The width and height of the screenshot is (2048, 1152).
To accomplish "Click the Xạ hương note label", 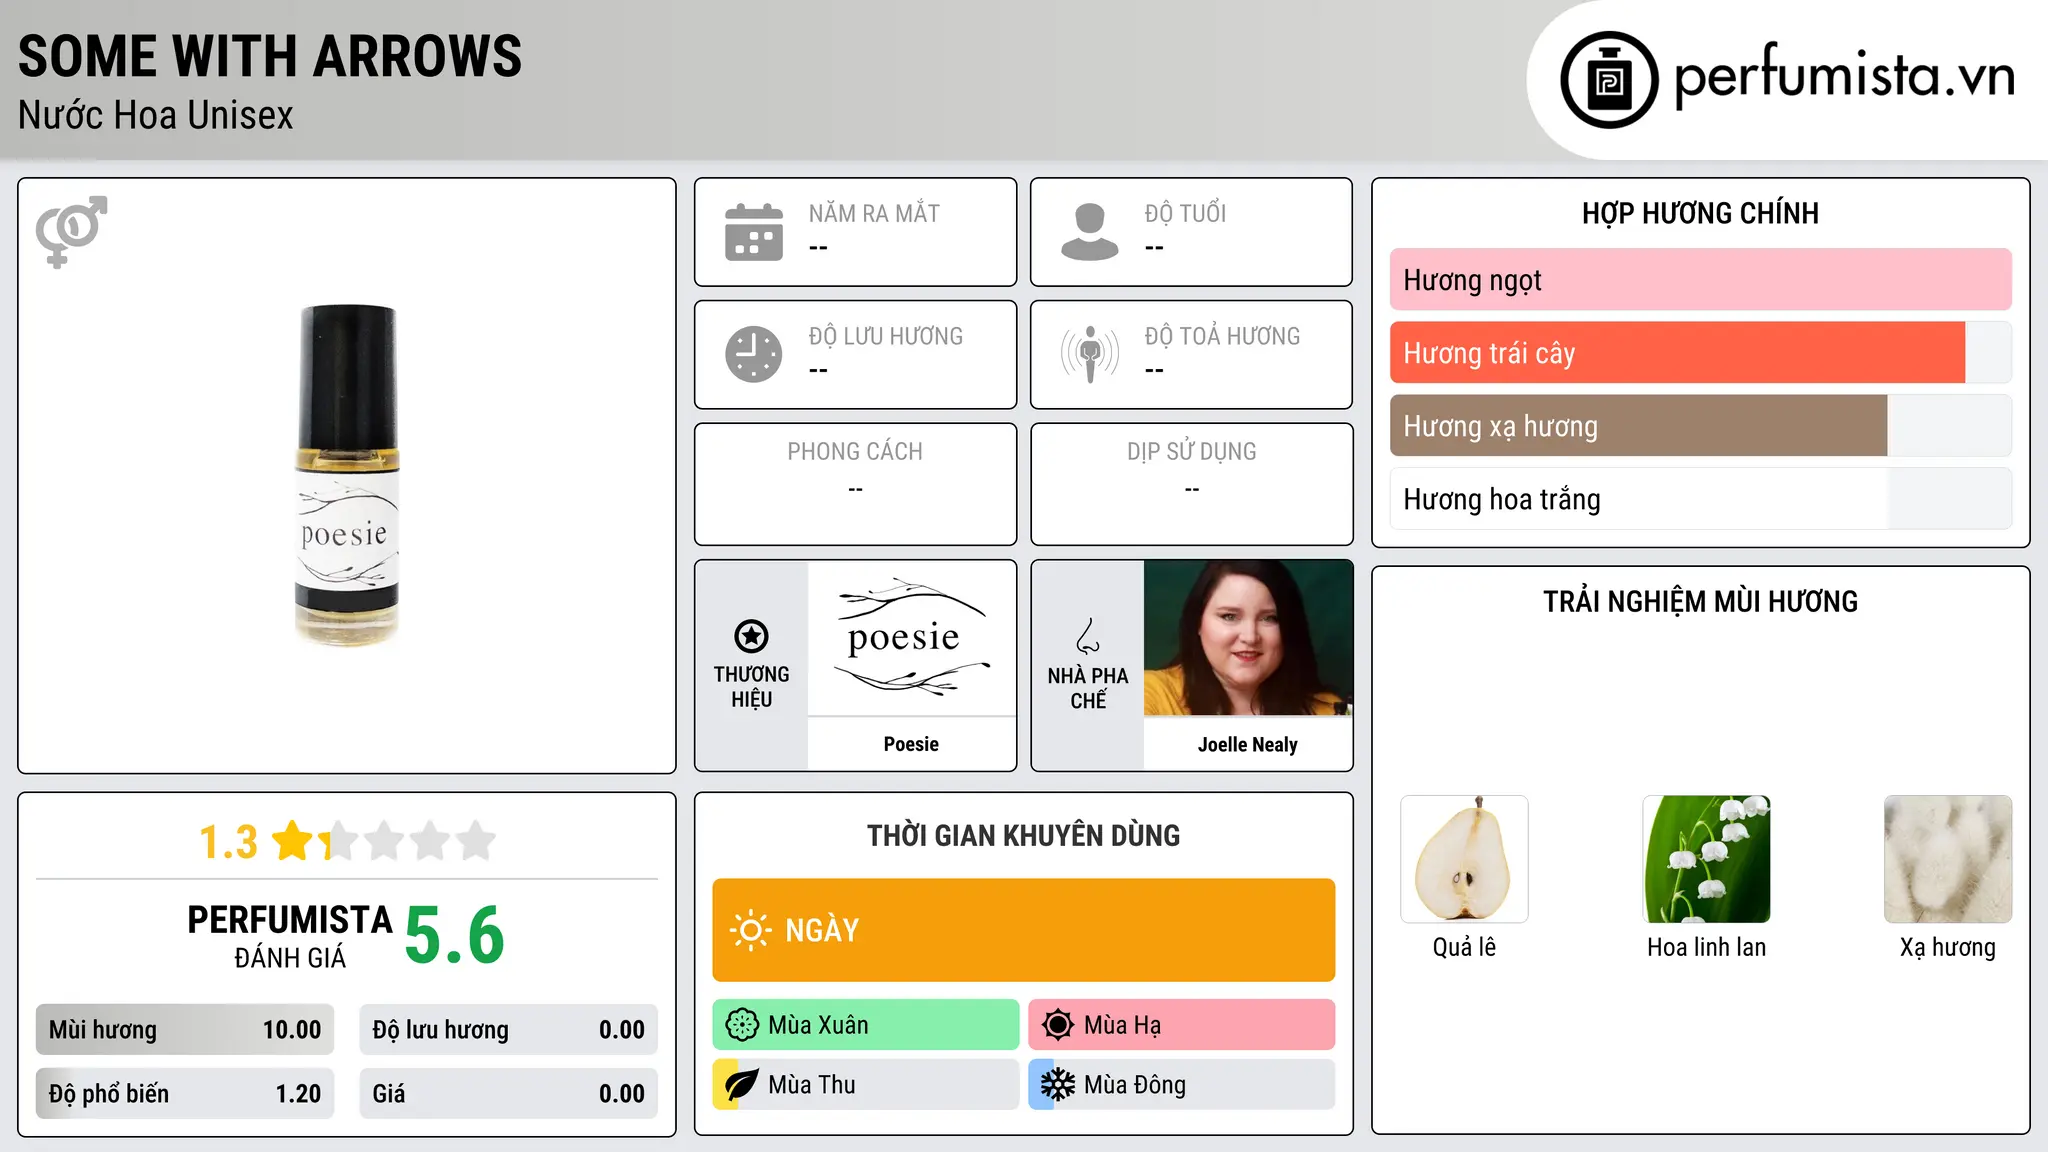I will pos(1948,948).
